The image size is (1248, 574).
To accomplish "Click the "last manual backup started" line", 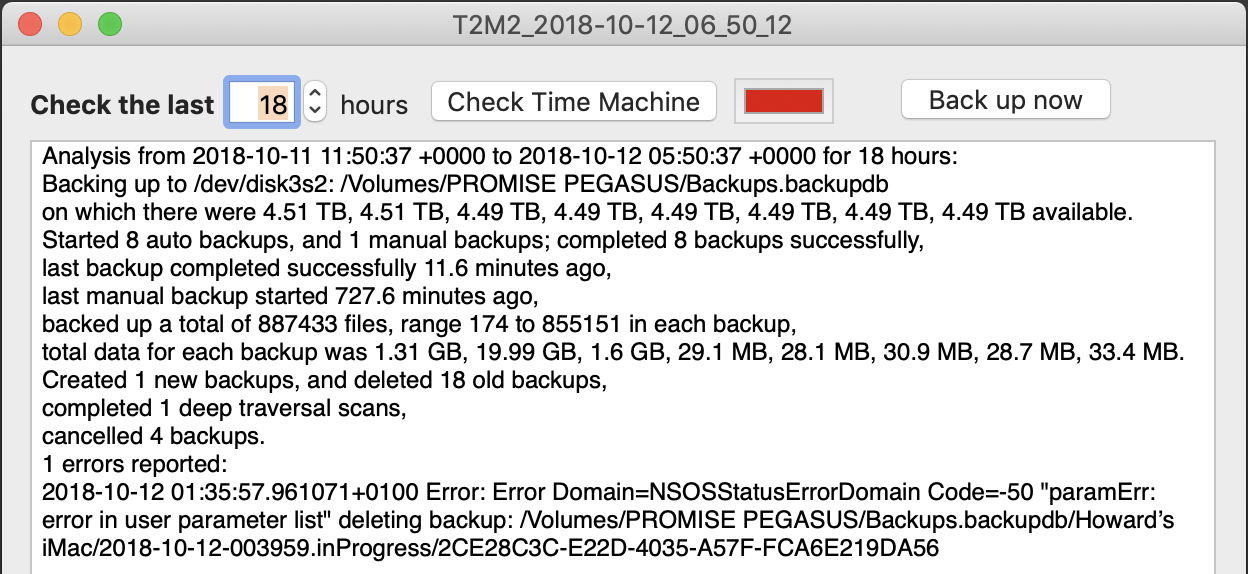I will click(x=290, y=296).
